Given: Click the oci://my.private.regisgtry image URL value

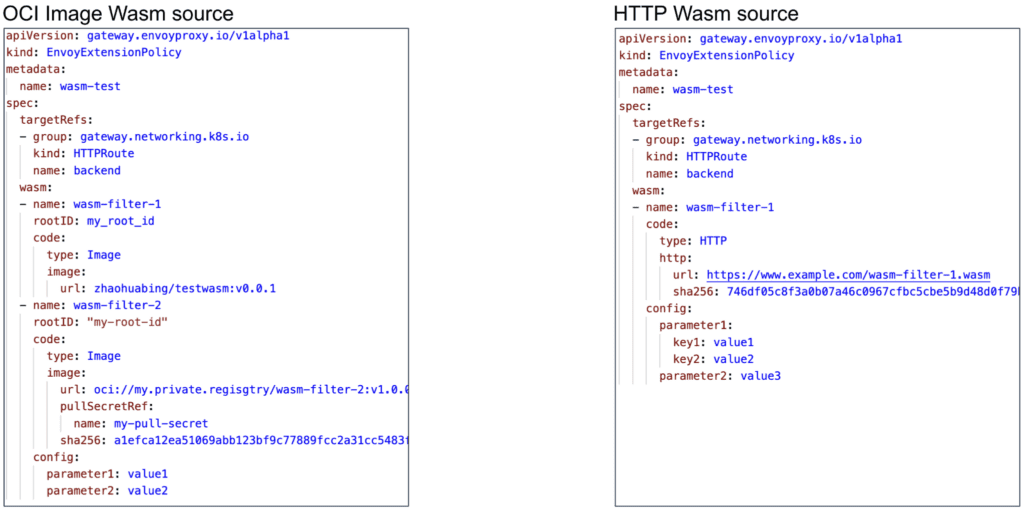Looking at the screenshot, I should click(246, 389).
